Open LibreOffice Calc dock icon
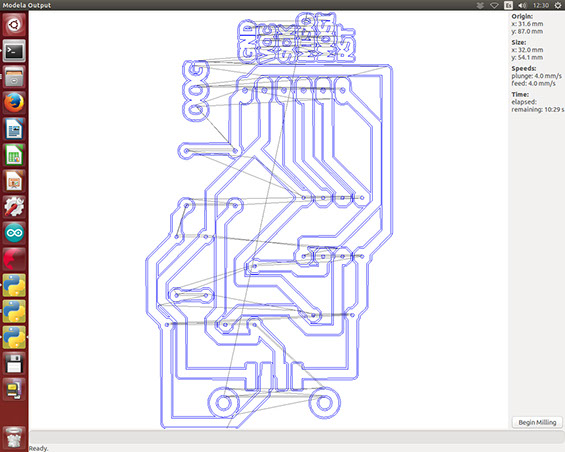Viewport: 565px width, 452px height. coord(14,155)
